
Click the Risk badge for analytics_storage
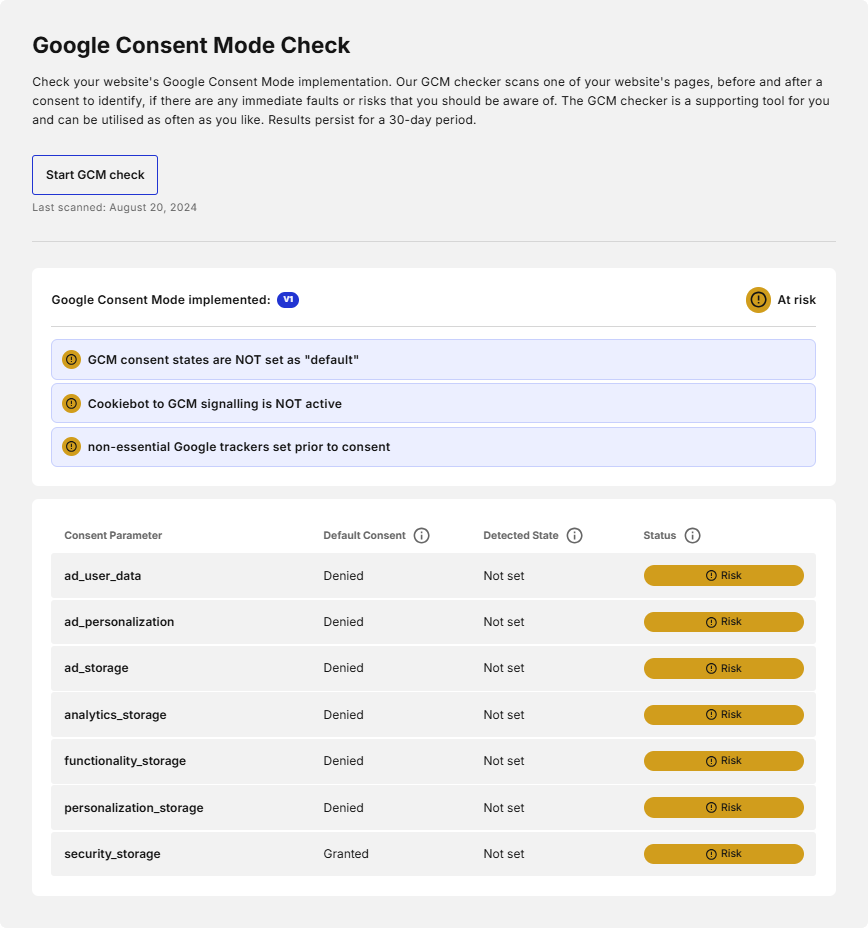pos(724,714)
